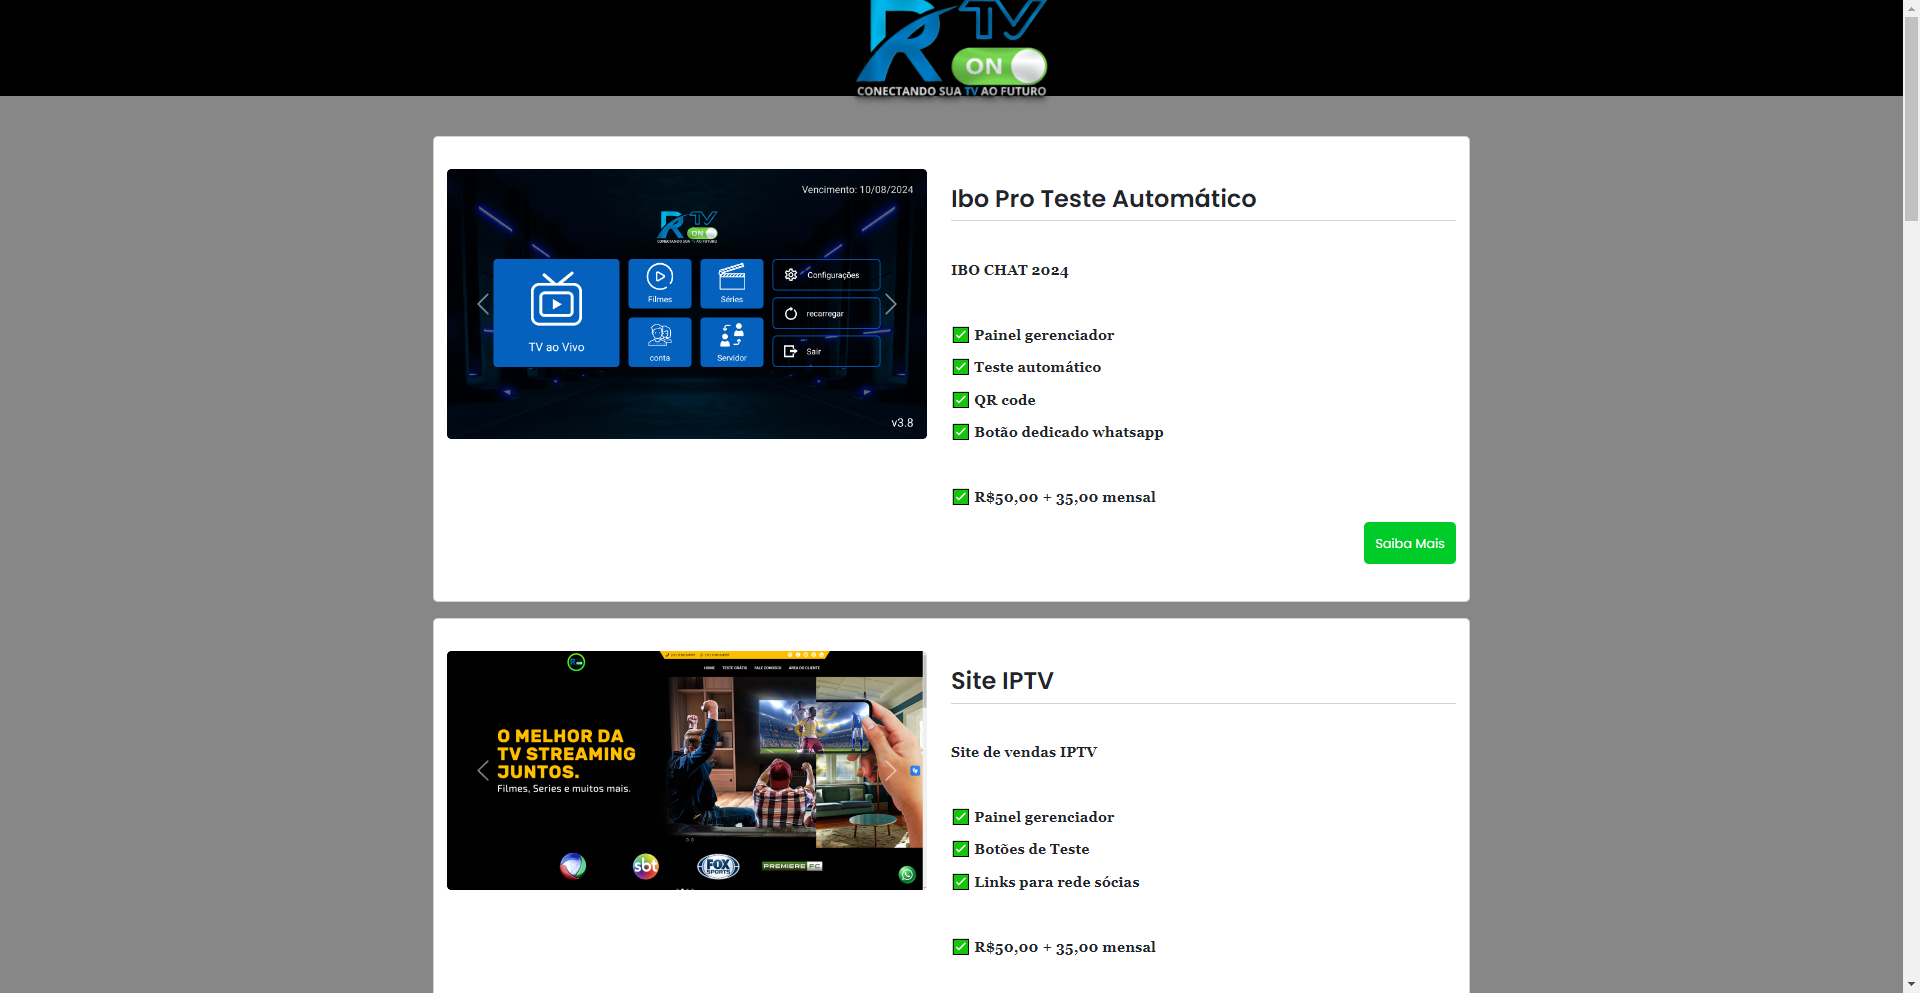Click the SBT channel logo
Viewport: 1920px width, 993px height.
point(646,866)
